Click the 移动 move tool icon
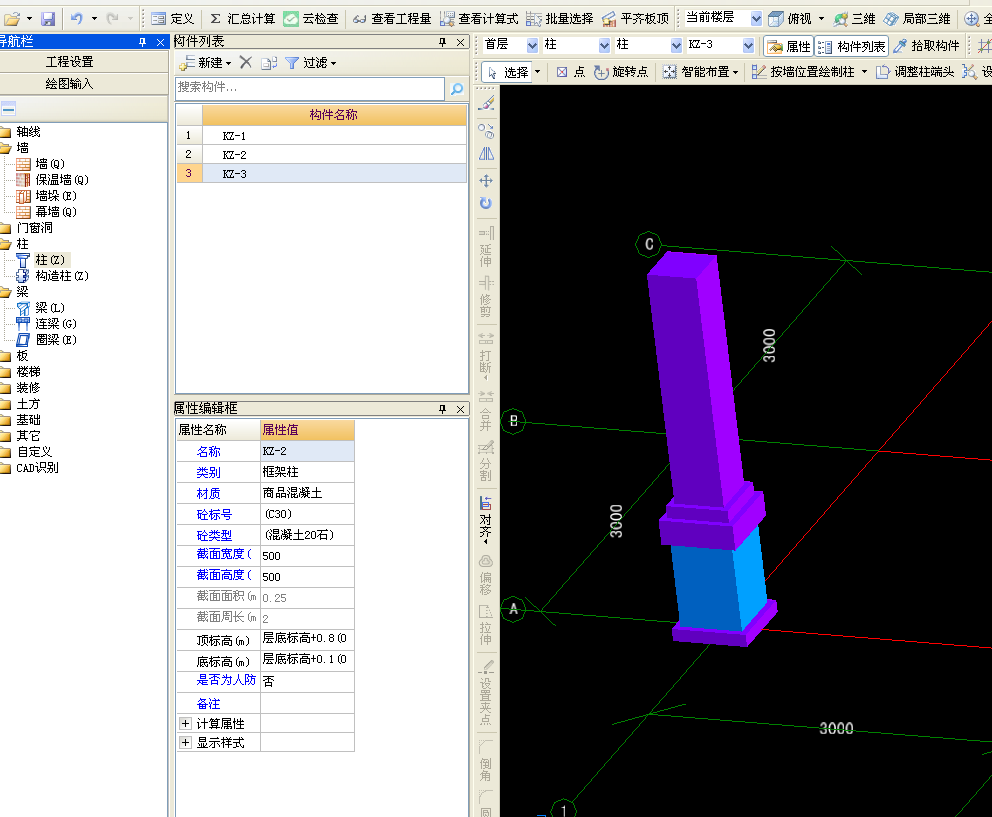 pos(486,181)
